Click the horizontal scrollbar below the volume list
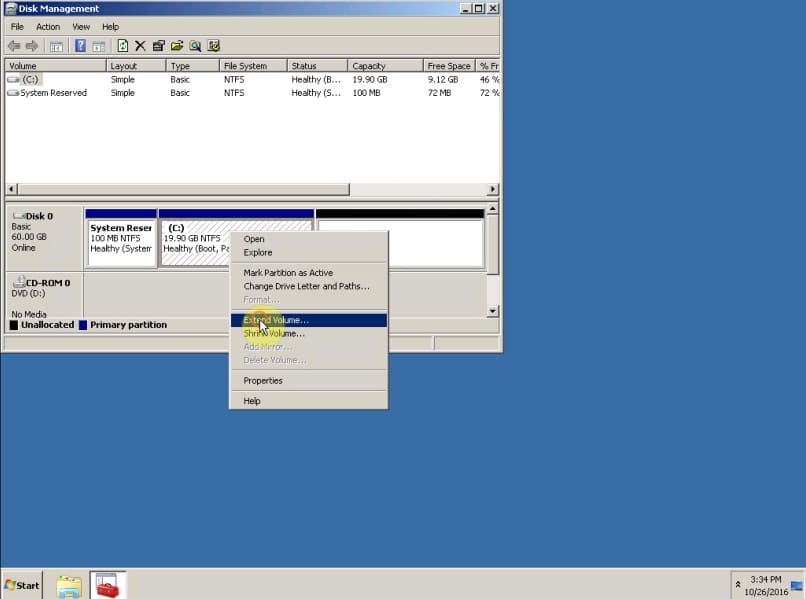Image resolution: width=806 pixels, height=599 pixels. click(175, 189)
